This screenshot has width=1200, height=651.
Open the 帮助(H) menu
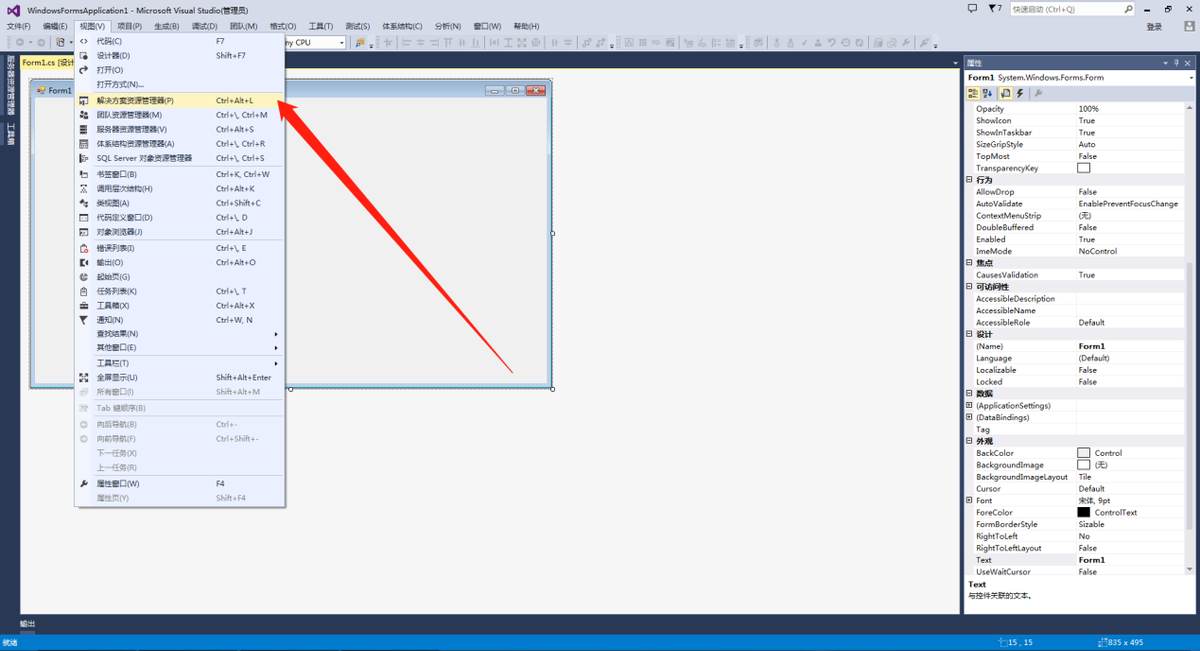(526, 26)
